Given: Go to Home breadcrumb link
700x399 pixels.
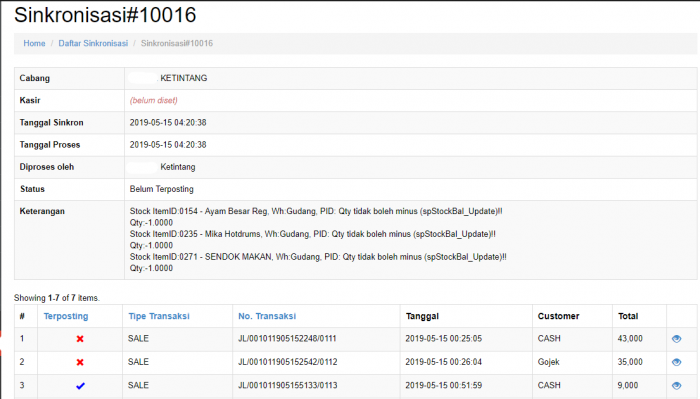Looking at the screenshot, I should 34,43.
